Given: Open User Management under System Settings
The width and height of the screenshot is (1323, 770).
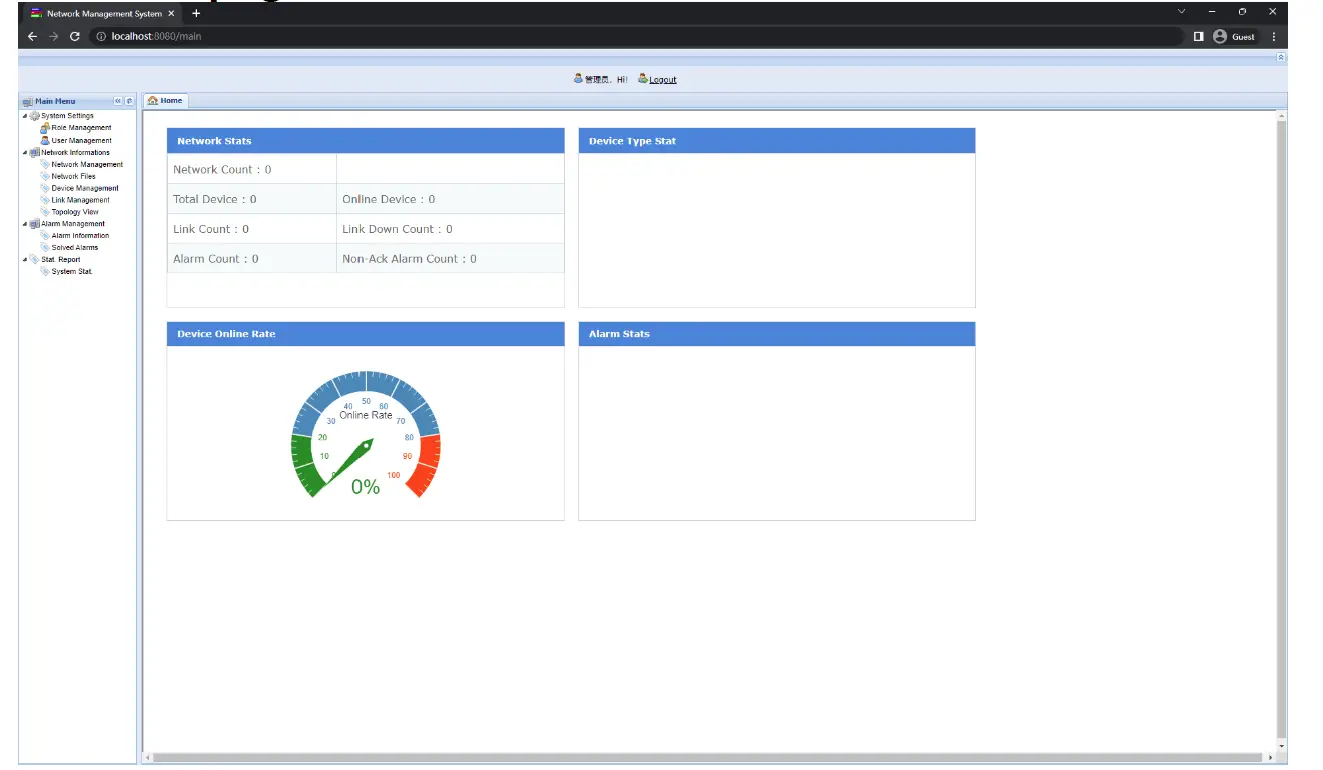Looking at the screenshot, I should click(80, 140).
